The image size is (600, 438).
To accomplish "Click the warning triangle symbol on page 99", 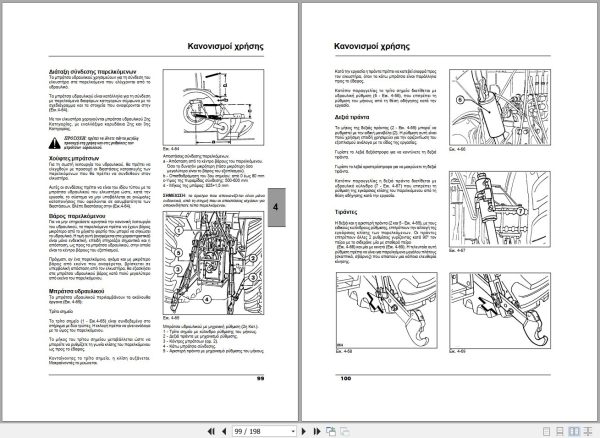I will pyautogui.click(x=54, y=143).
